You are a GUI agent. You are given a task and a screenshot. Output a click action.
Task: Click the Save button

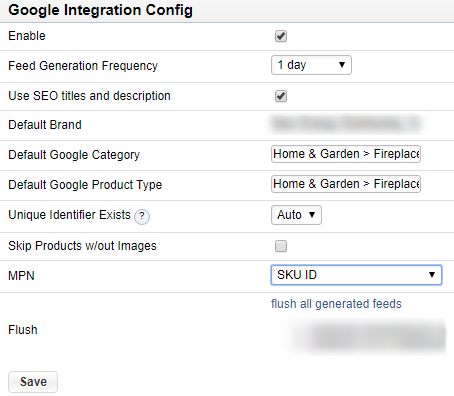click(33, 382)
